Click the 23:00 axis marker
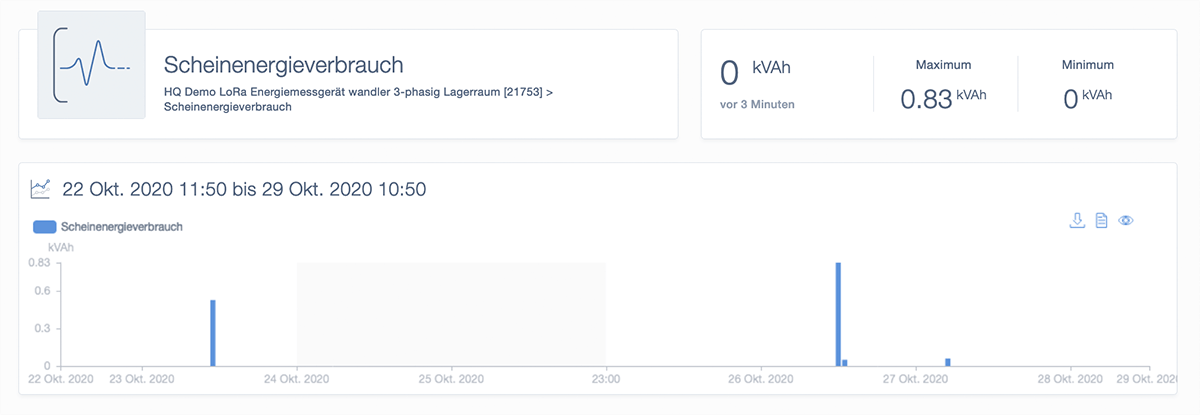This screenshot has width=1200, height=415. point(606,380)
